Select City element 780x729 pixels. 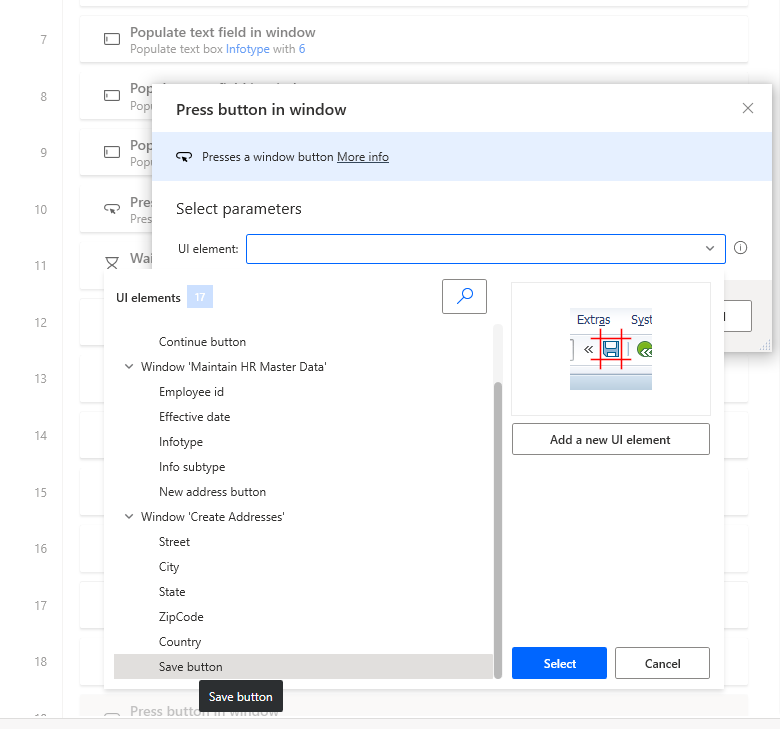tap(169, 567)
